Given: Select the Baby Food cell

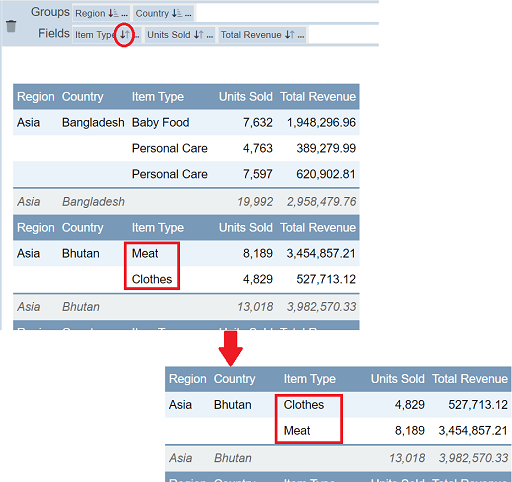Looking at the screenshot, I should tap(160, 122).
